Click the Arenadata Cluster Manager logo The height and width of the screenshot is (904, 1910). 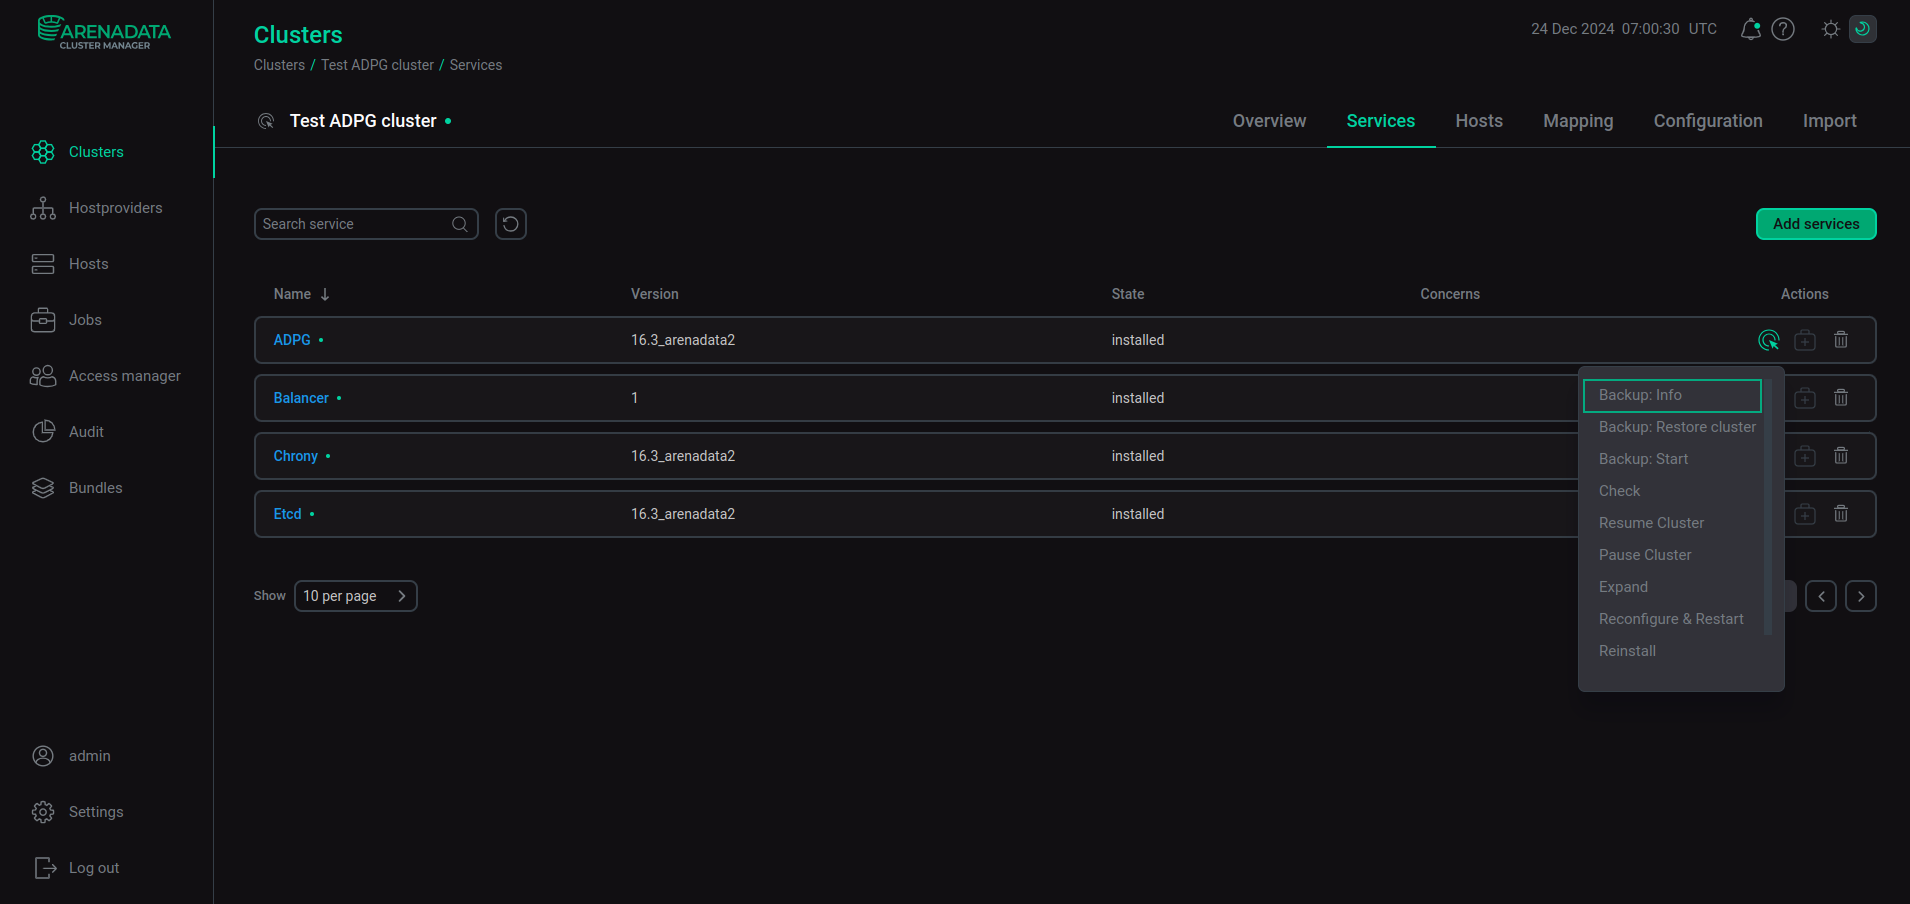[x=104, y=32]
